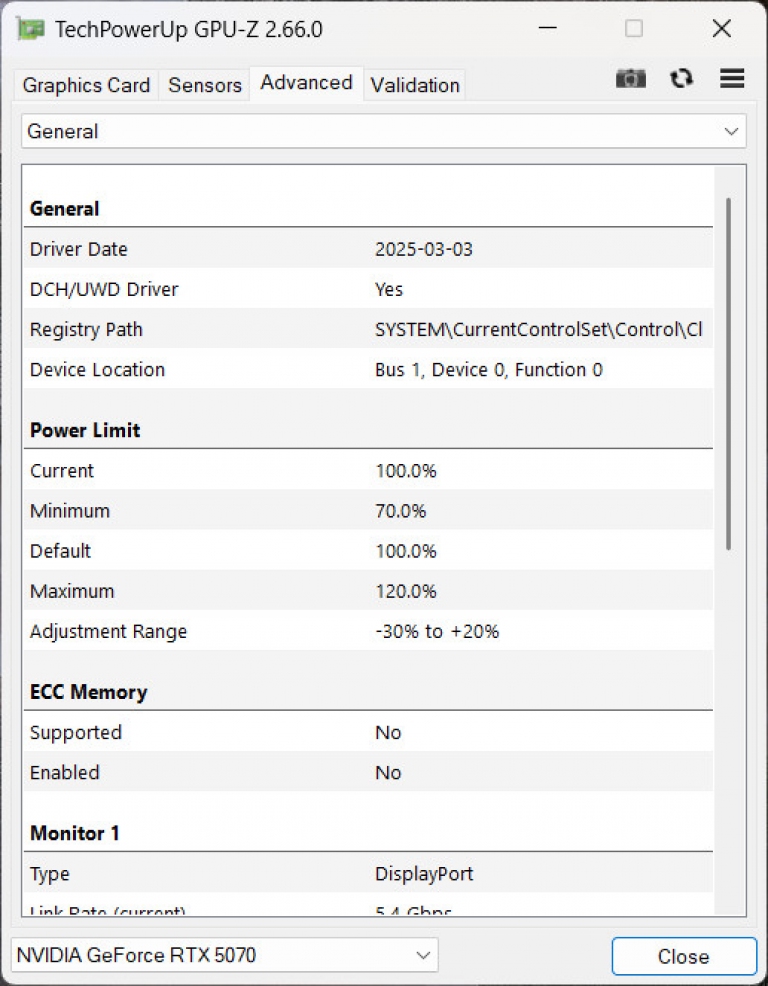Click the ECC Enabled row label
Image resolution: width=768 pixels, height=986 pixels.
pyautogui.click(x=65, y=773)
